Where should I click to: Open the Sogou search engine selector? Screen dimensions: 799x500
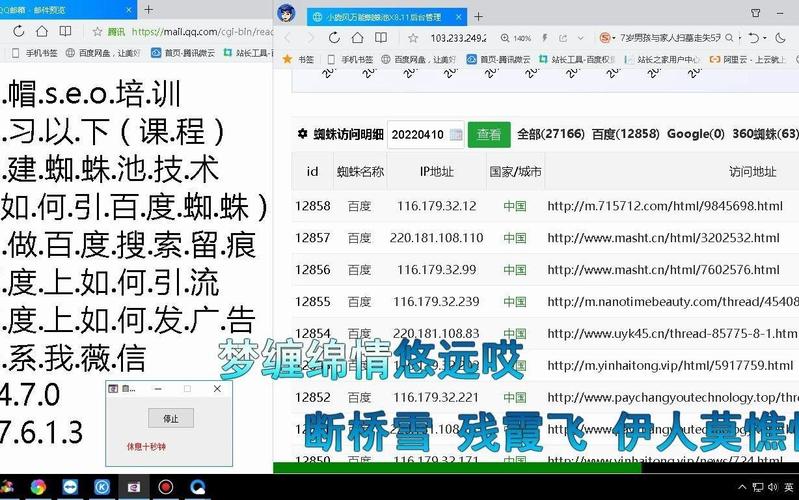pos(607,38)
